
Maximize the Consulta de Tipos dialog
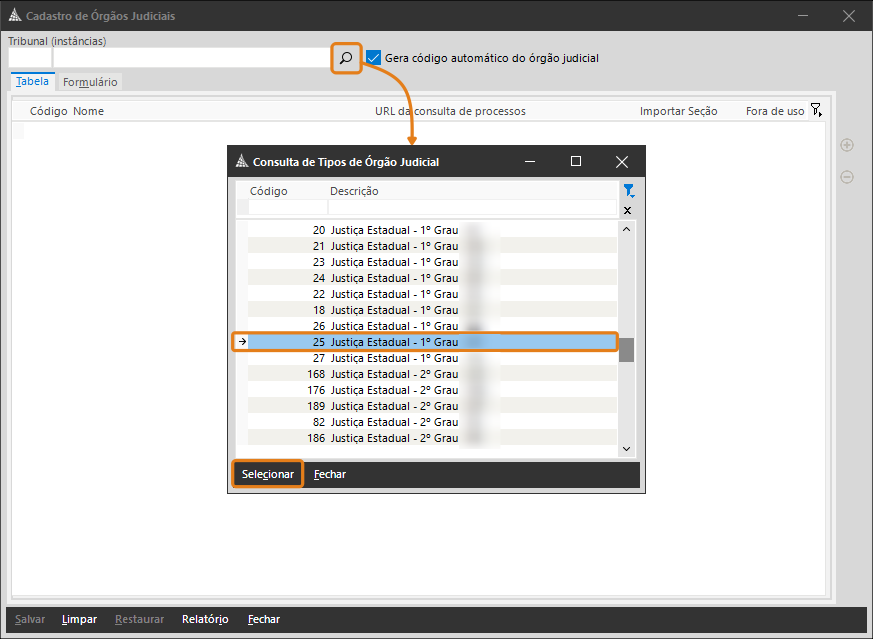[x=576, y=161]
